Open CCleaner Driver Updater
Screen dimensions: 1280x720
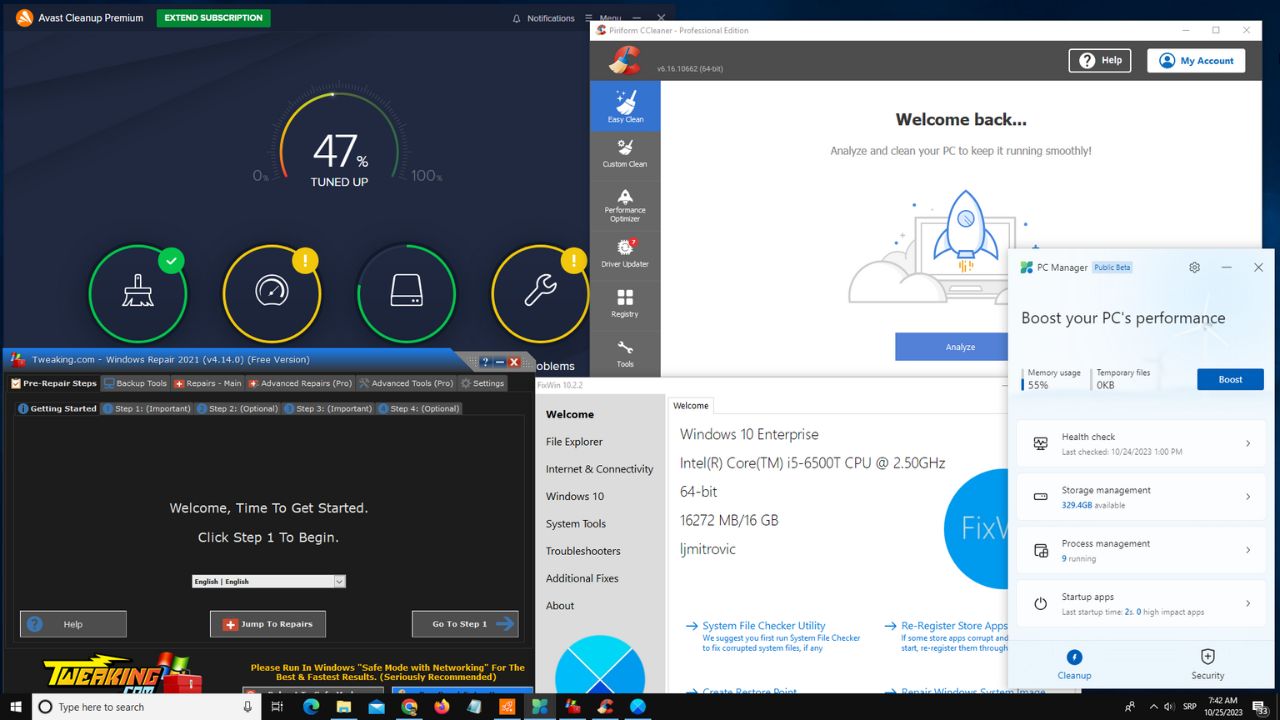tap(625, 253)
